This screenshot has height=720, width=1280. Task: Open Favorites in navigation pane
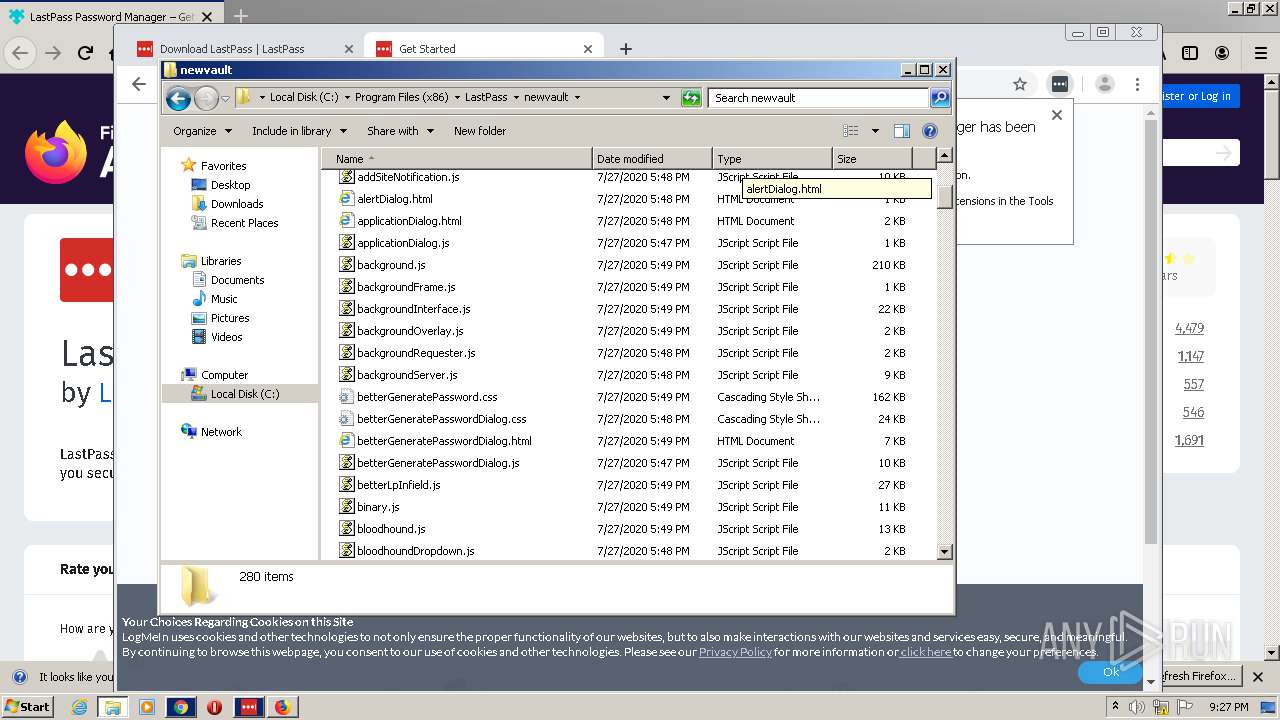pyautogui.click(x=223, y=166)
